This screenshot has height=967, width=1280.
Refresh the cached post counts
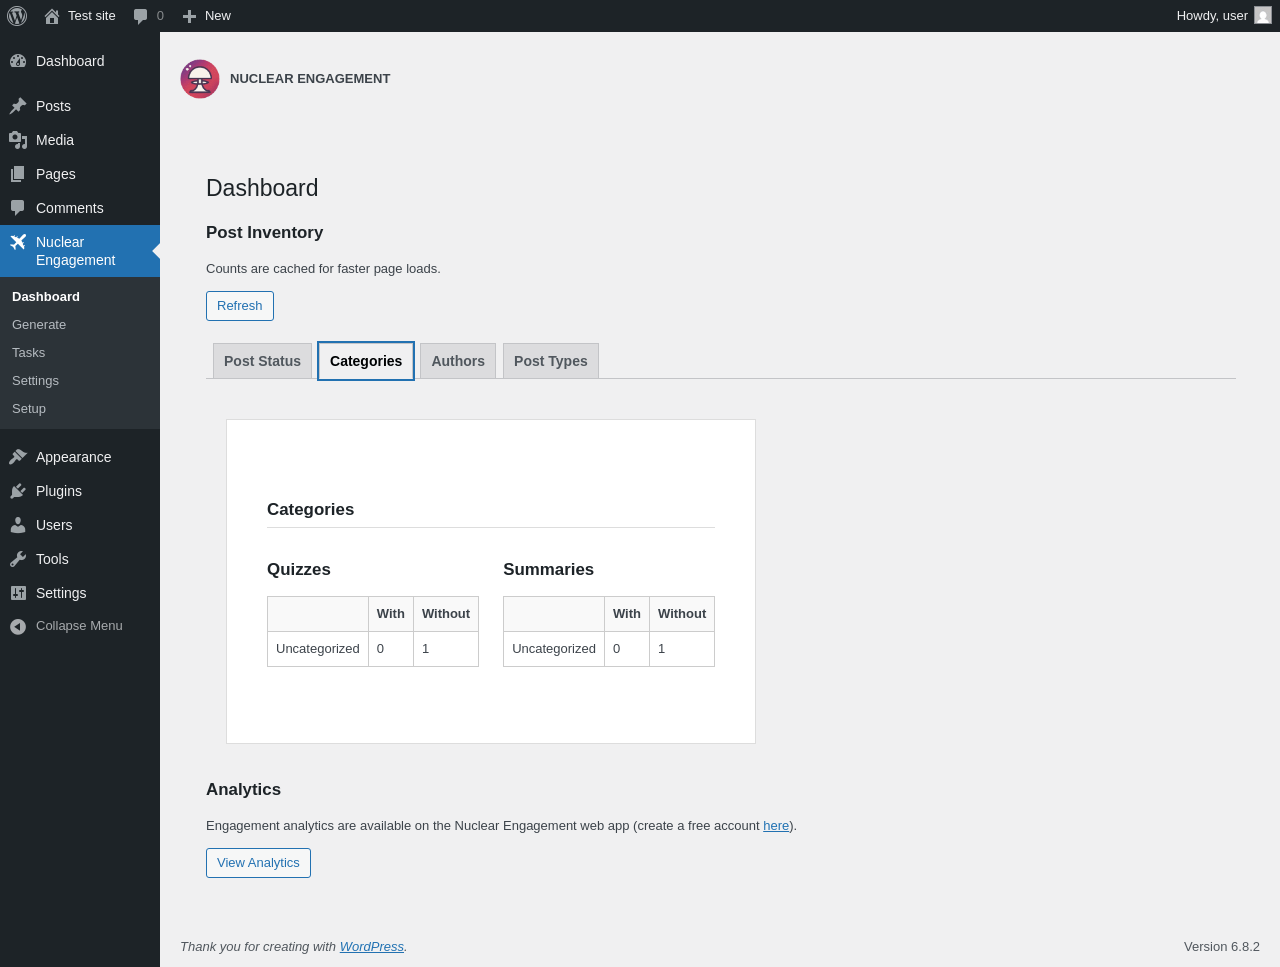[x=240, y=306]
